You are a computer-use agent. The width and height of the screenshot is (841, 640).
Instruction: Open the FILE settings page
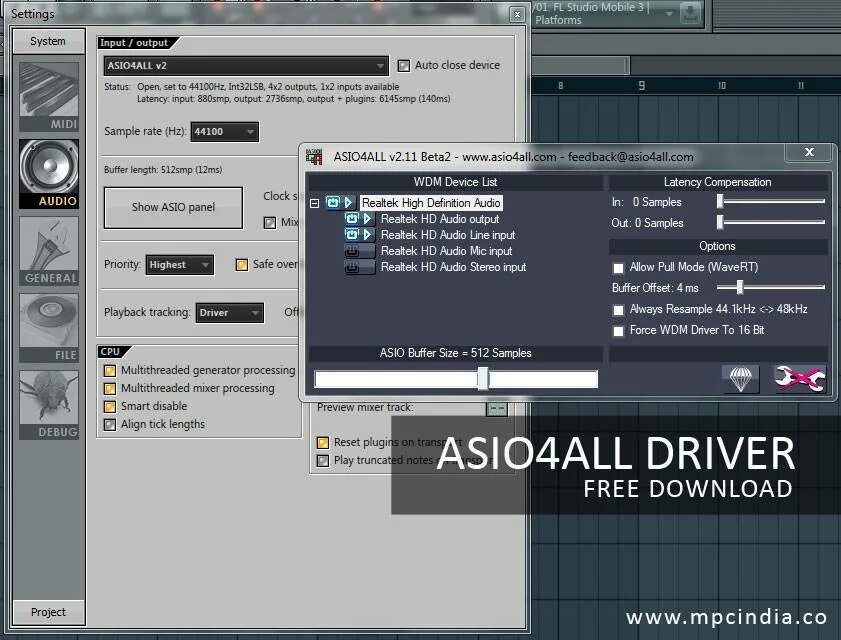coord(49,328)
